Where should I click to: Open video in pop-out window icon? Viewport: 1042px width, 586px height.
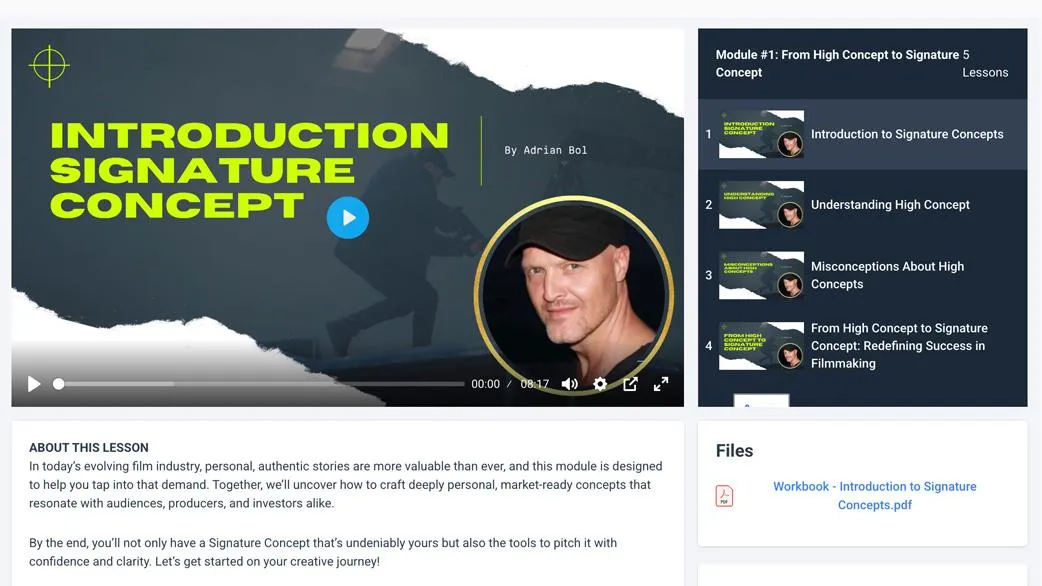click(x=631, y=384)
